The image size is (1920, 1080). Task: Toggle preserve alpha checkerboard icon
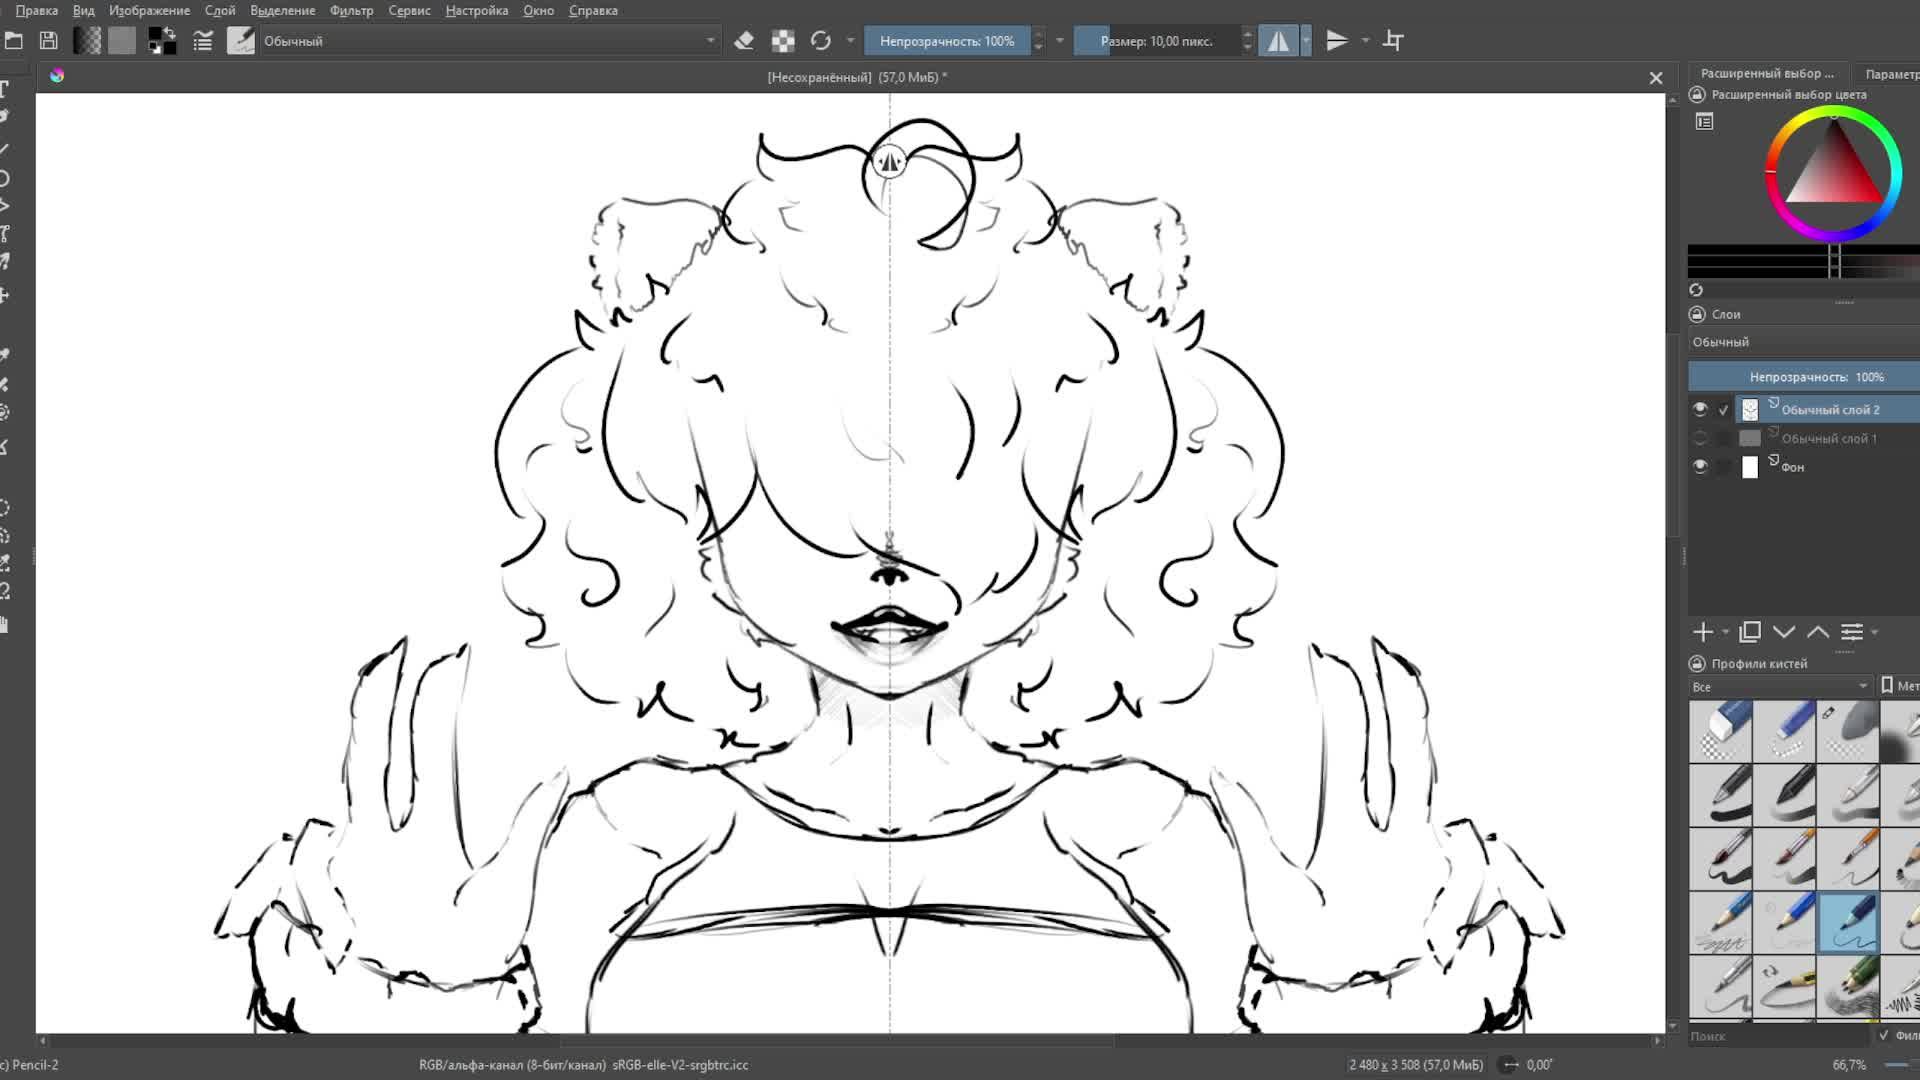(783, 41)
